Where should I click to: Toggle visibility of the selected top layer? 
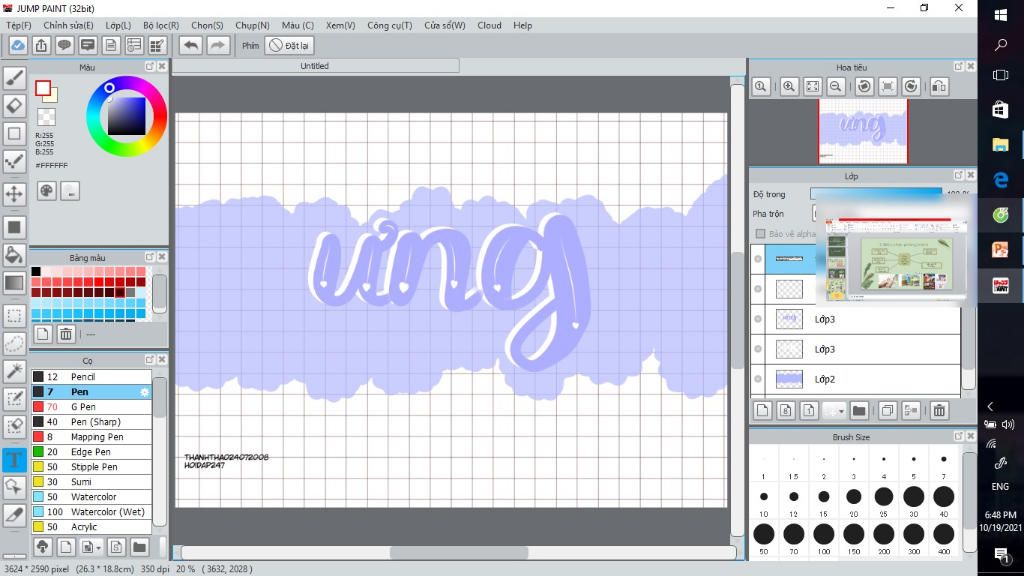click(758, 259)
